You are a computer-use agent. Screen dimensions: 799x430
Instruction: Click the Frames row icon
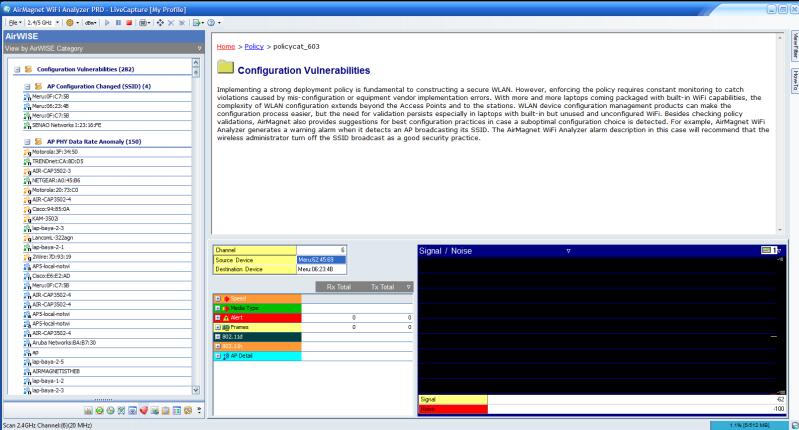pos(226,328)
